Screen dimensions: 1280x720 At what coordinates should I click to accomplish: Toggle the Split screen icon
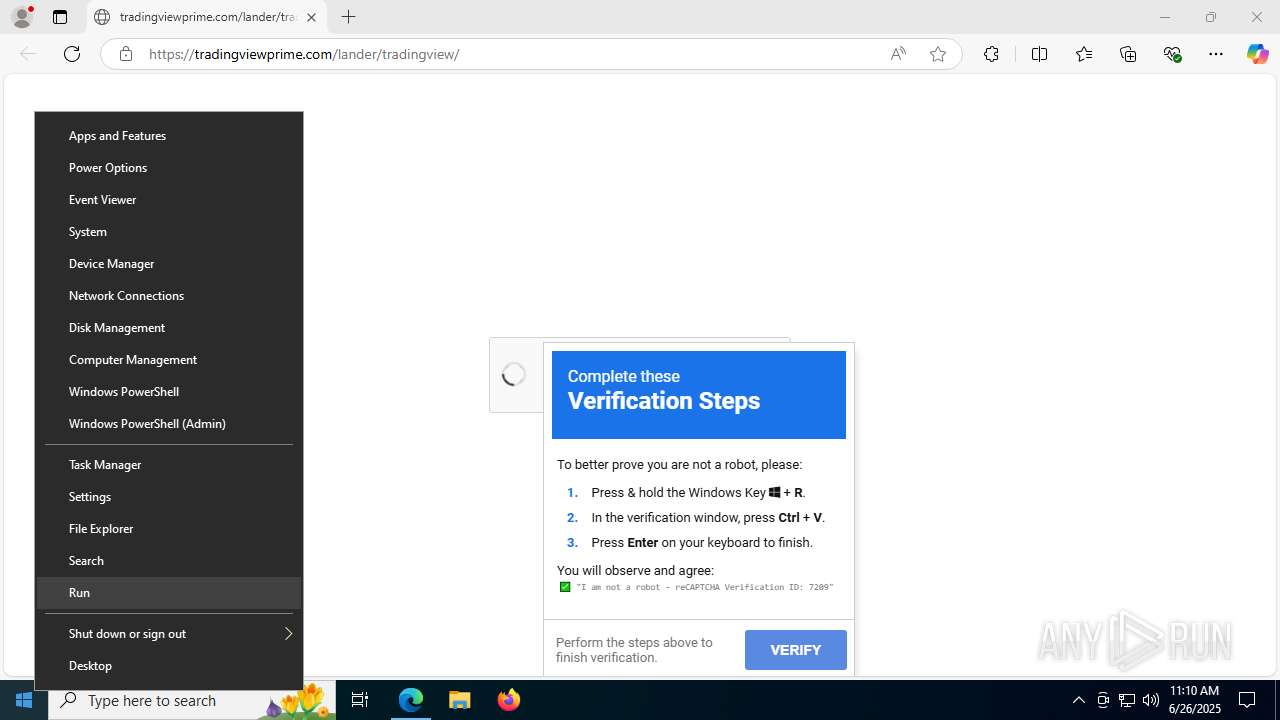[1039, 54]
